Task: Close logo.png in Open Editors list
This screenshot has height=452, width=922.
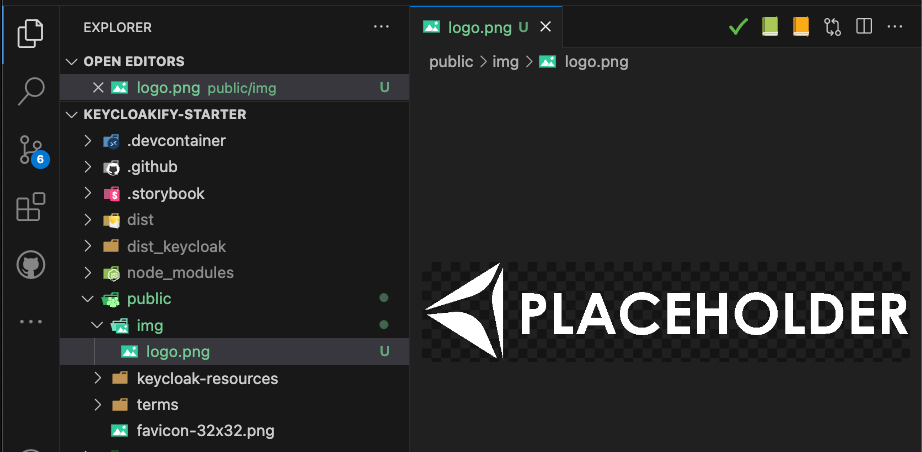Action: (98, 88)
